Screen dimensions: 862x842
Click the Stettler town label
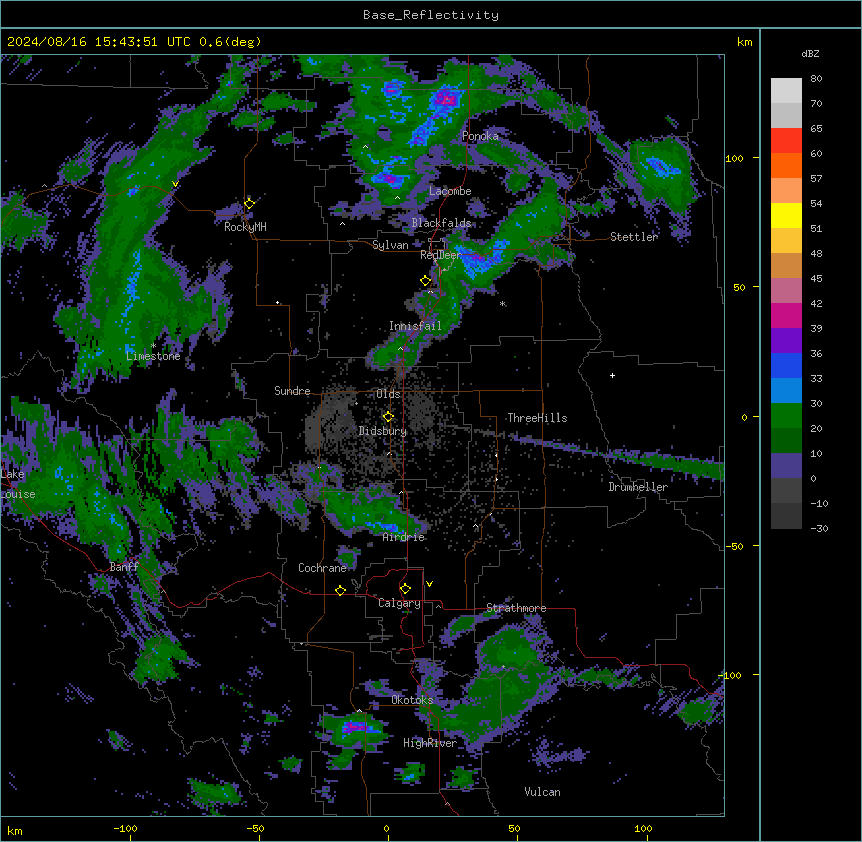pyautogui.click(x=634, y=237)
